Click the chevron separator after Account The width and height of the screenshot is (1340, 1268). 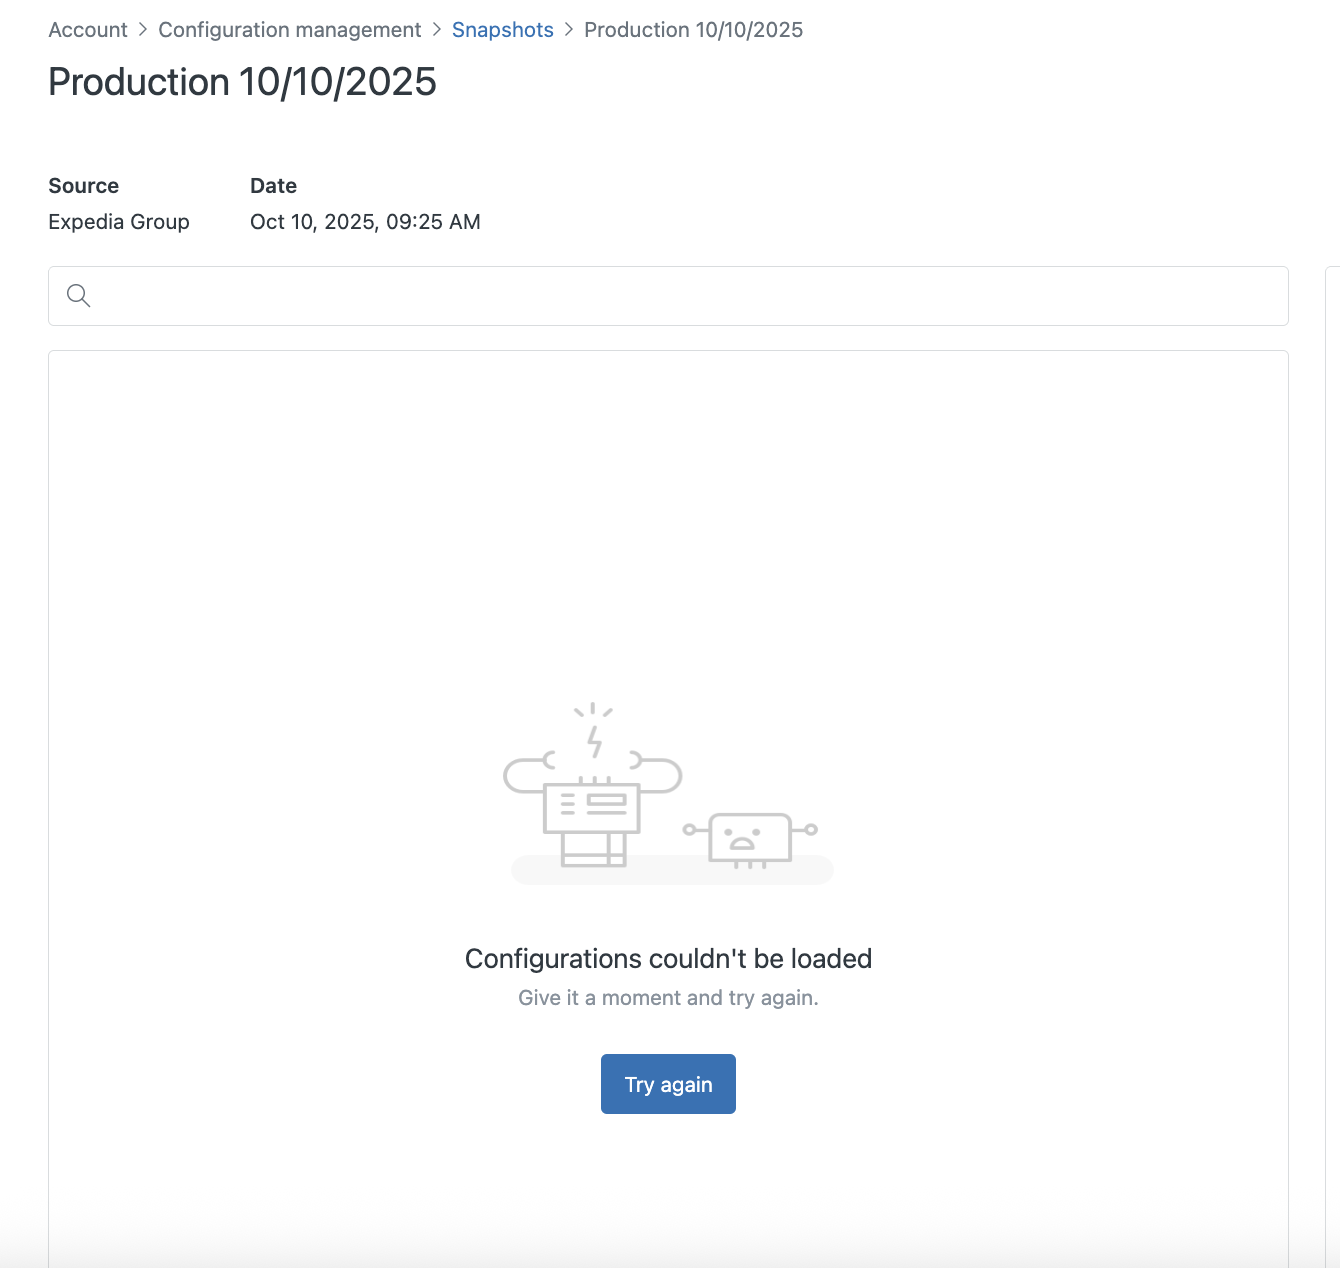click(143, 30)
